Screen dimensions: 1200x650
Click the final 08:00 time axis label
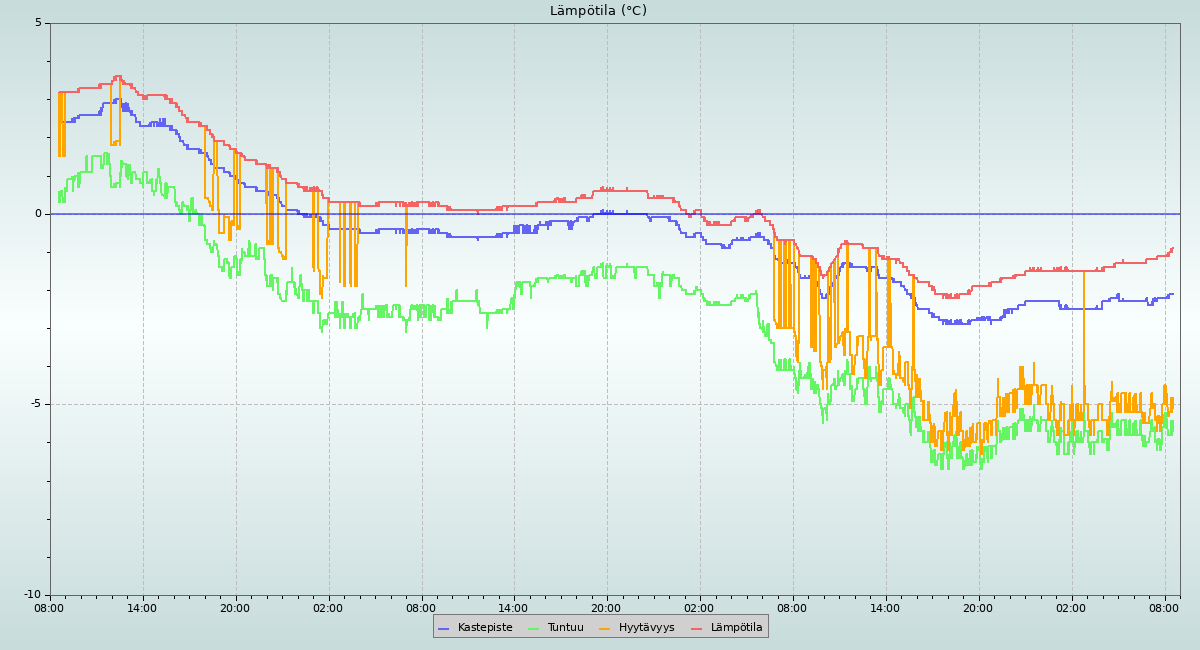click(1165, 607)
